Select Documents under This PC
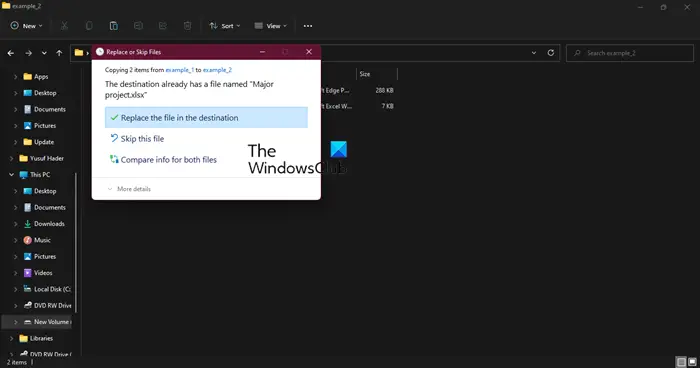The height and width of the screenshot is (369, 700). (x=49, y=207)
